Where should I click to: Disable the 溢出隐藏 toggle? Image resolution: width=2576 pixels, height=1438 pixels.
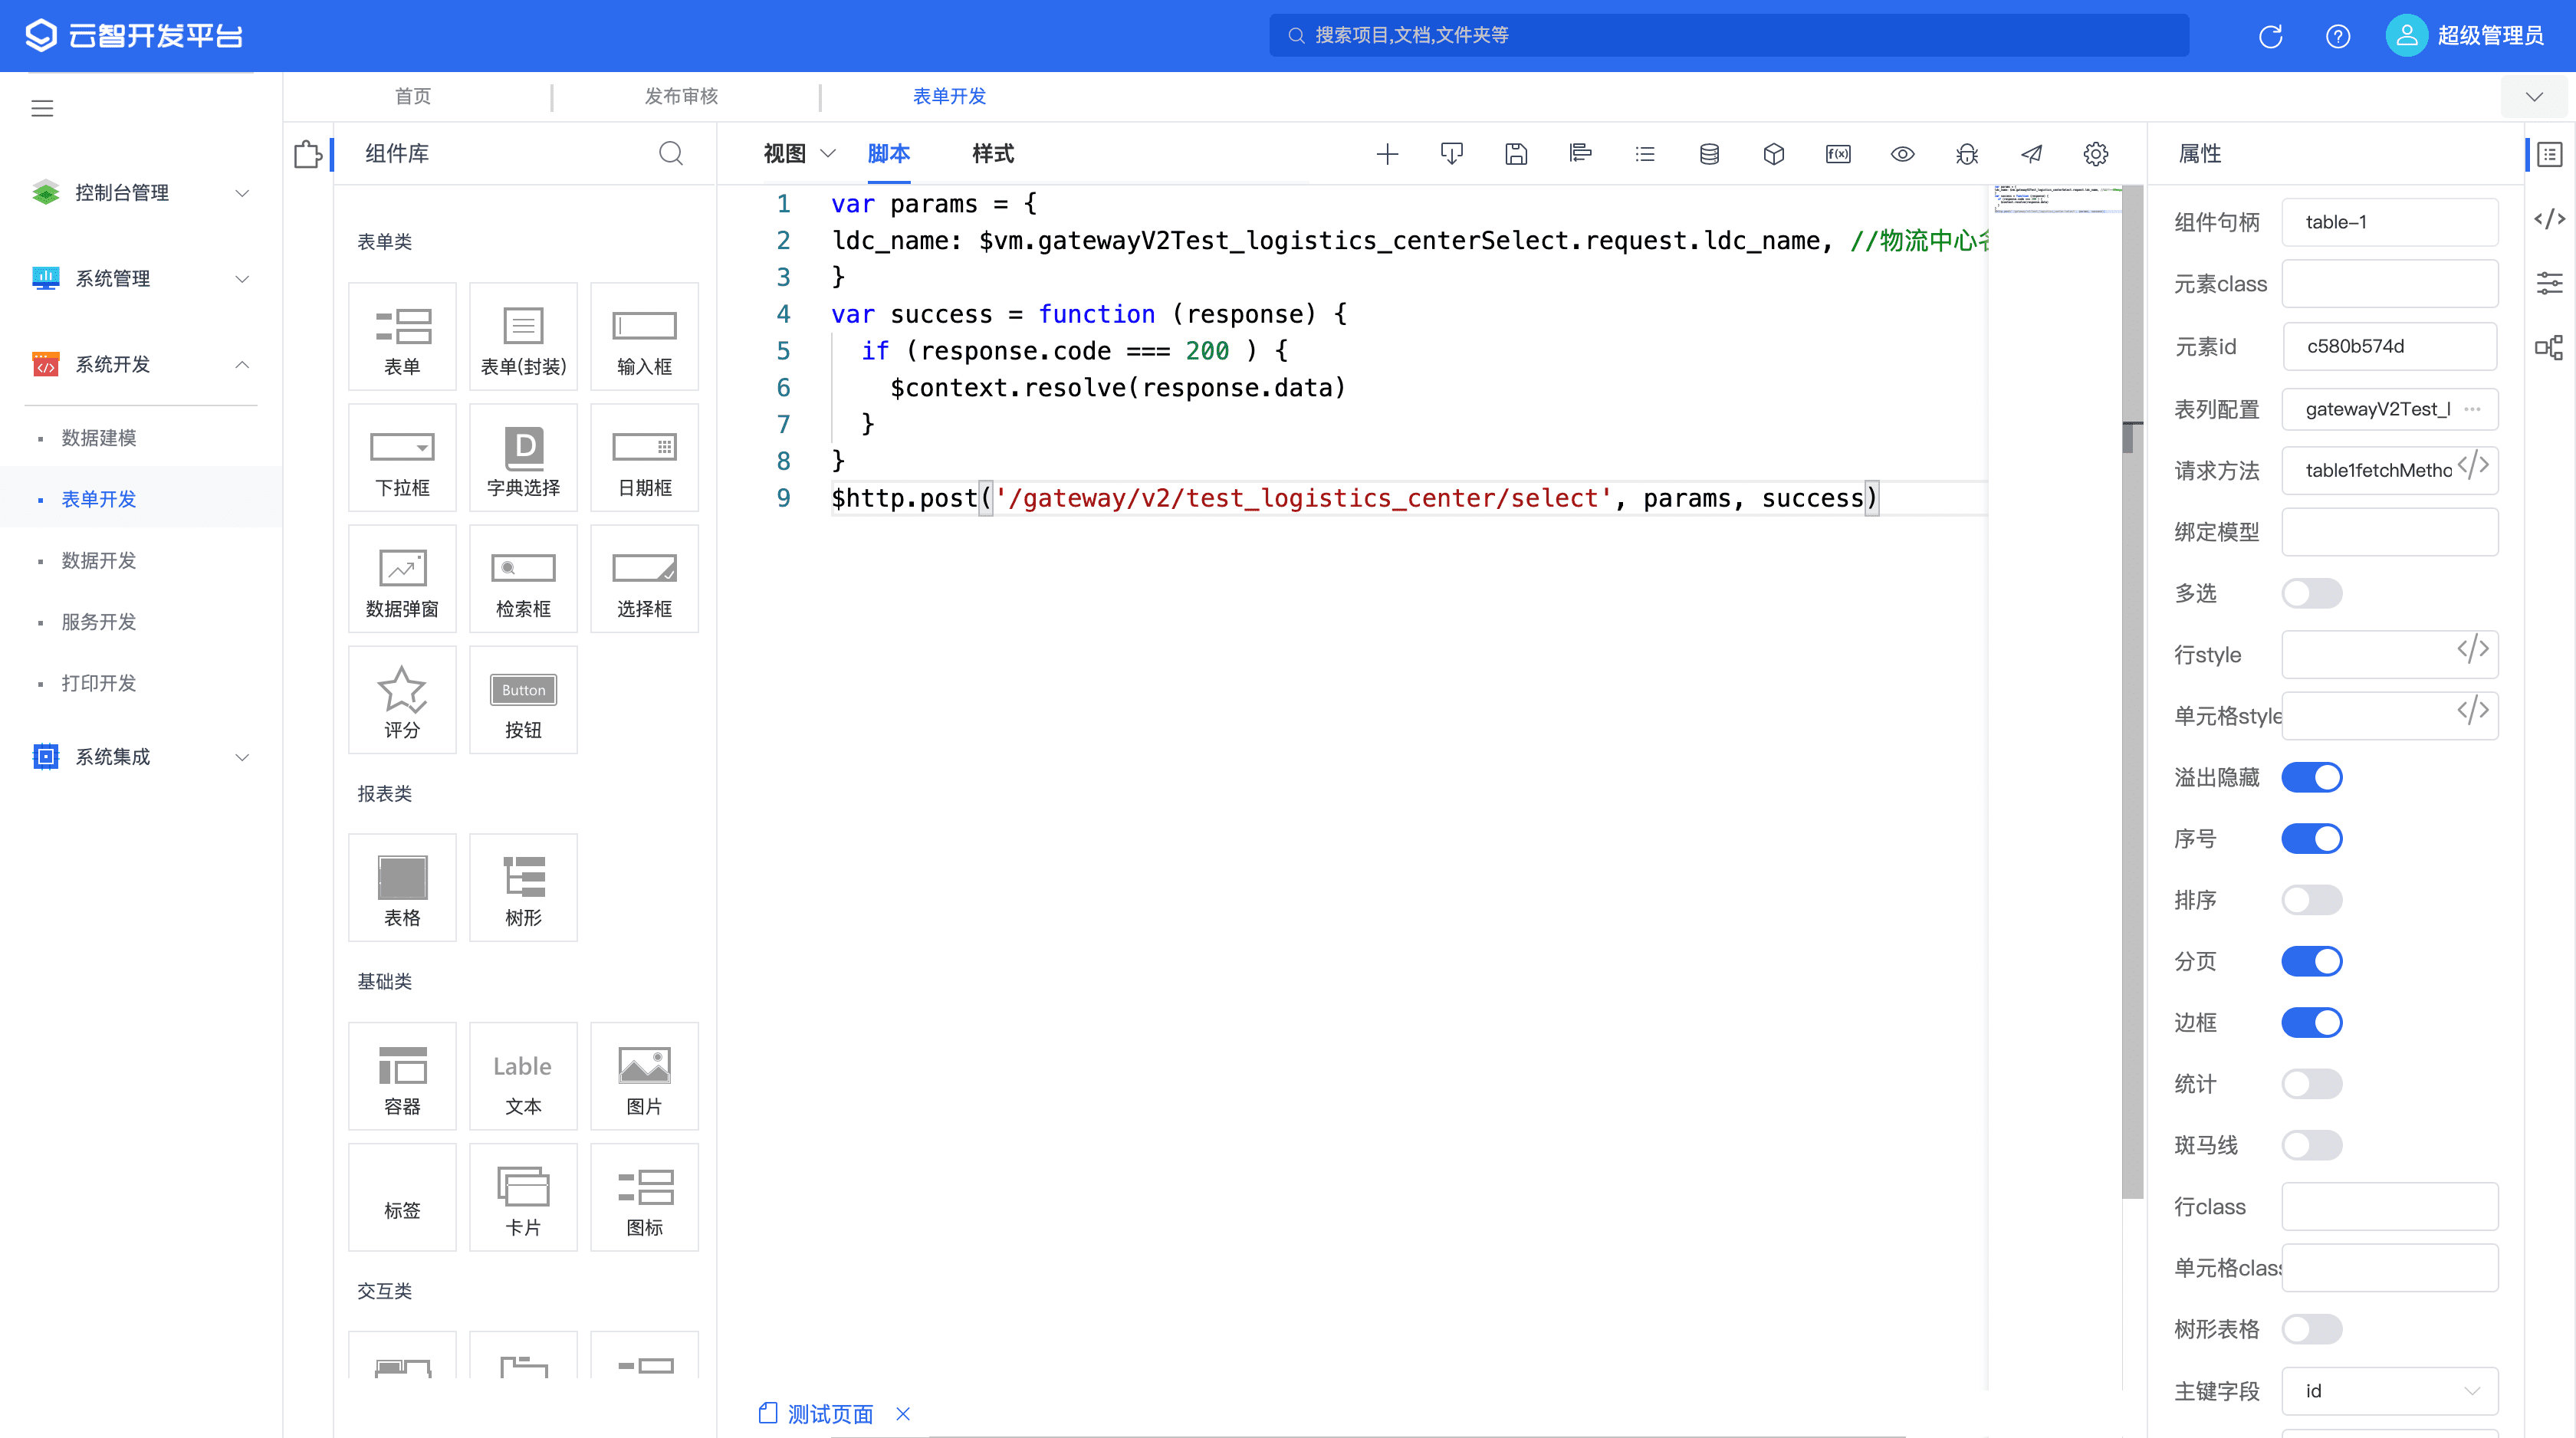(2312, 777)
